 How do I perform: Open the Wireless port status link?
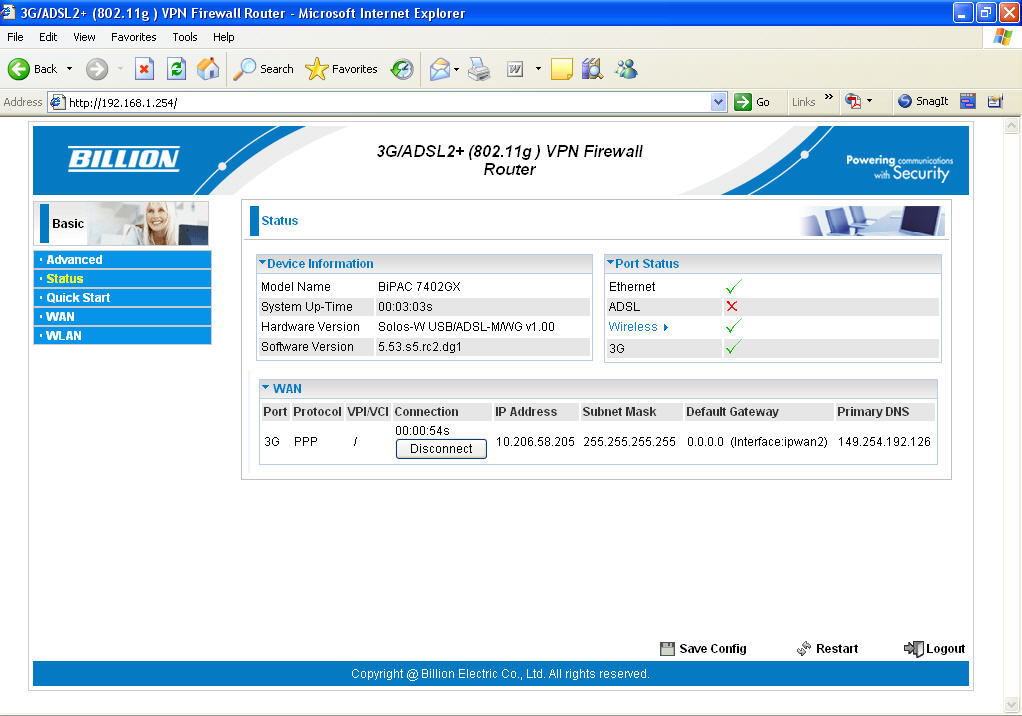(x=633, y=327)
